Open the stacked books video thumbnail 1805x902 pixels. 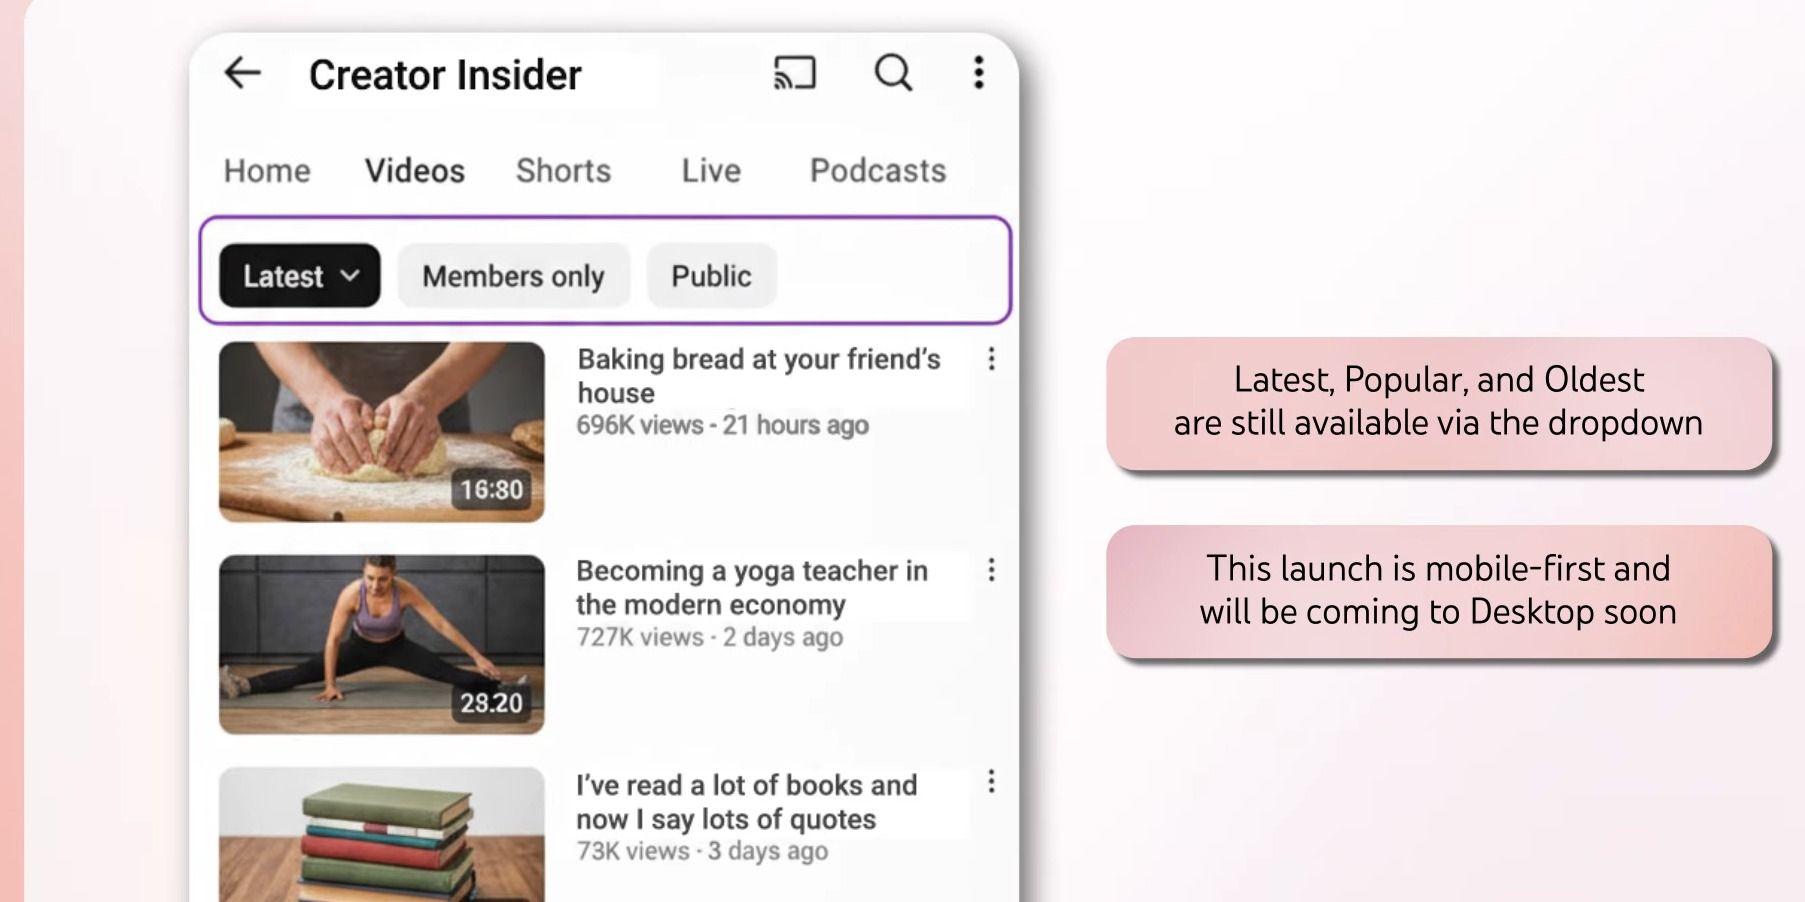(382, 834)
